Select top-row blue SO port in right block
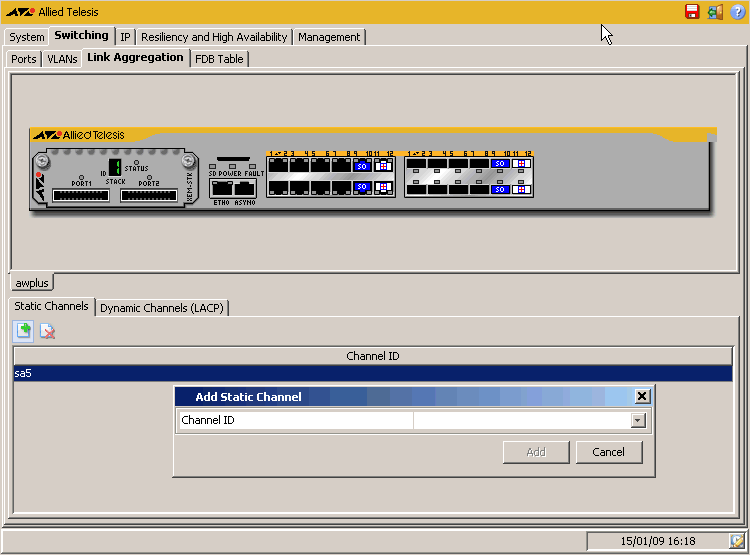The width and height of the screenshot is (750, 555). (x=500, y=164)
